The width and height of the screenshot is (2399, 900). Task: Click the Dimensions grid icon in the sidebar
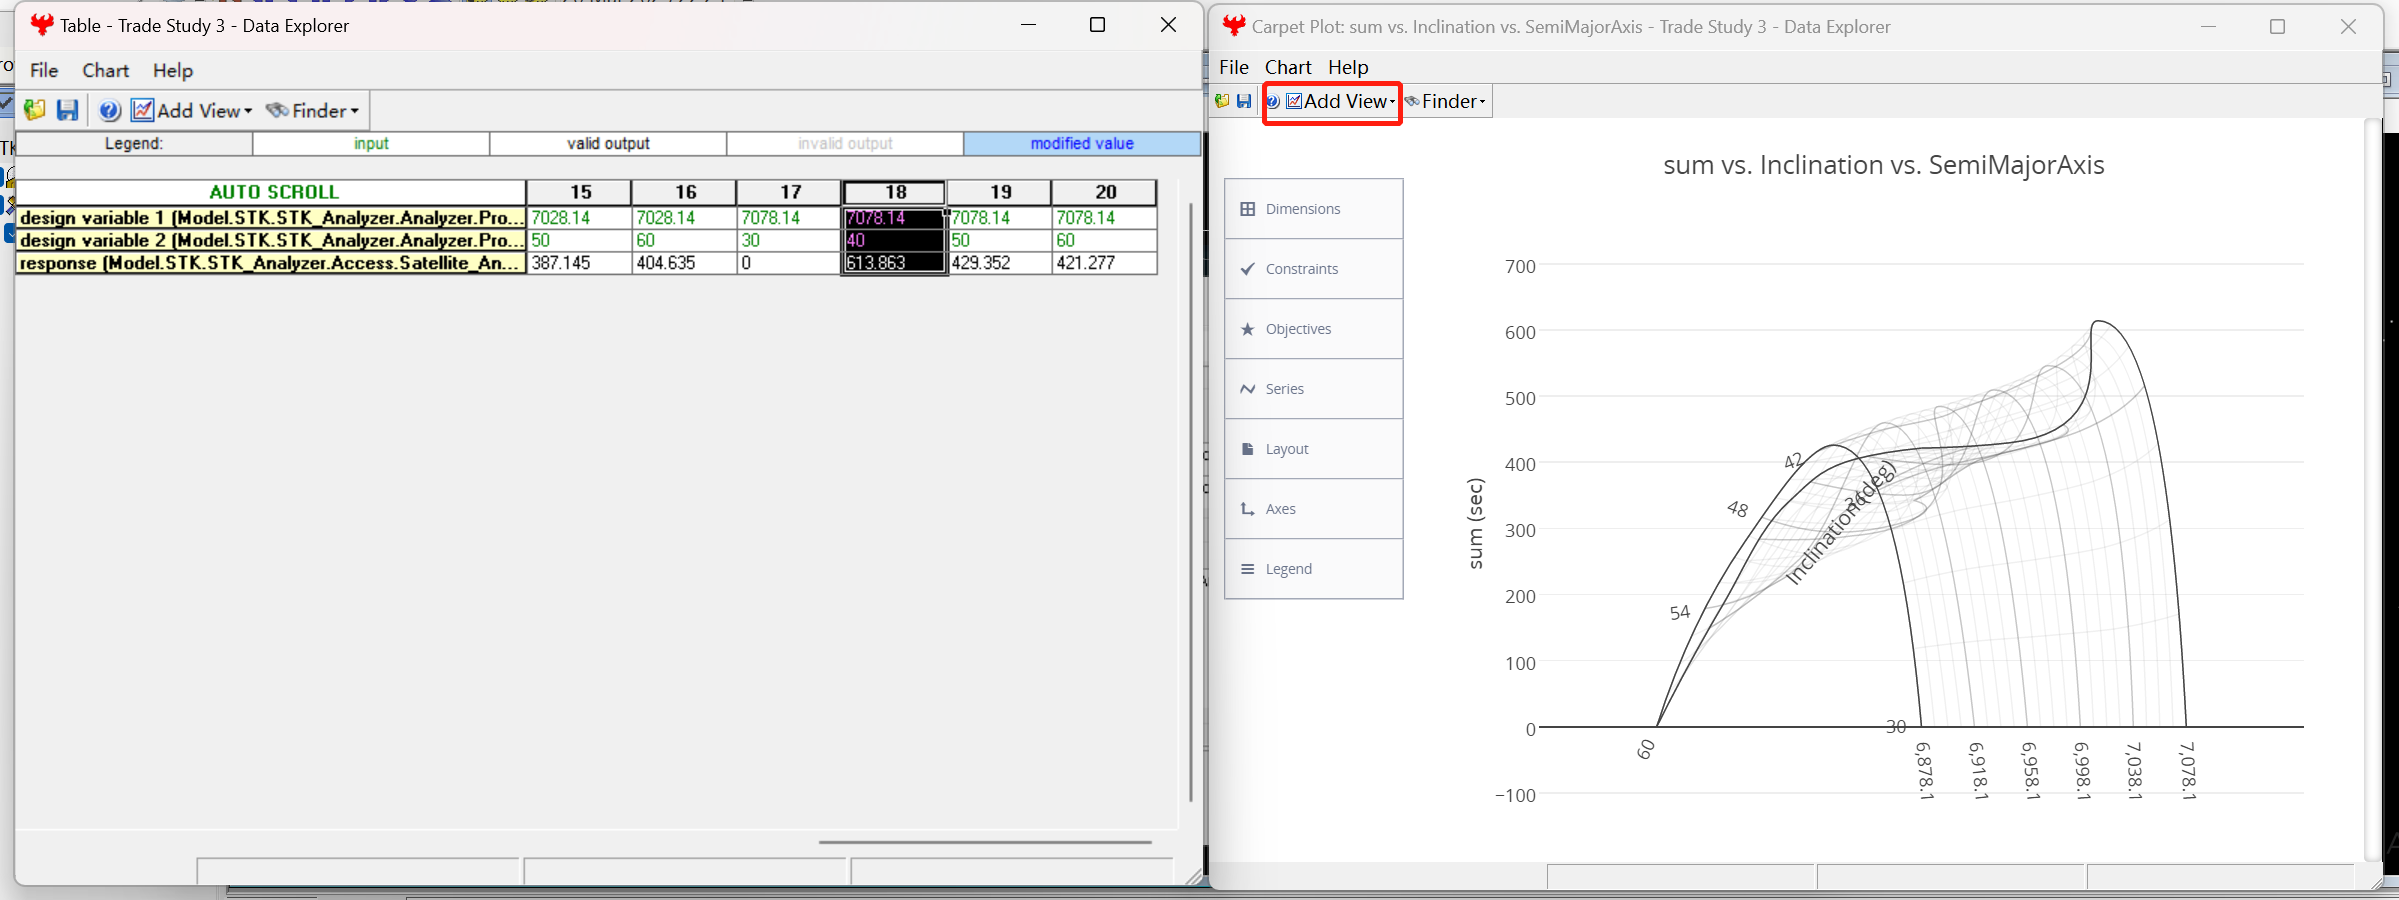1248,208
